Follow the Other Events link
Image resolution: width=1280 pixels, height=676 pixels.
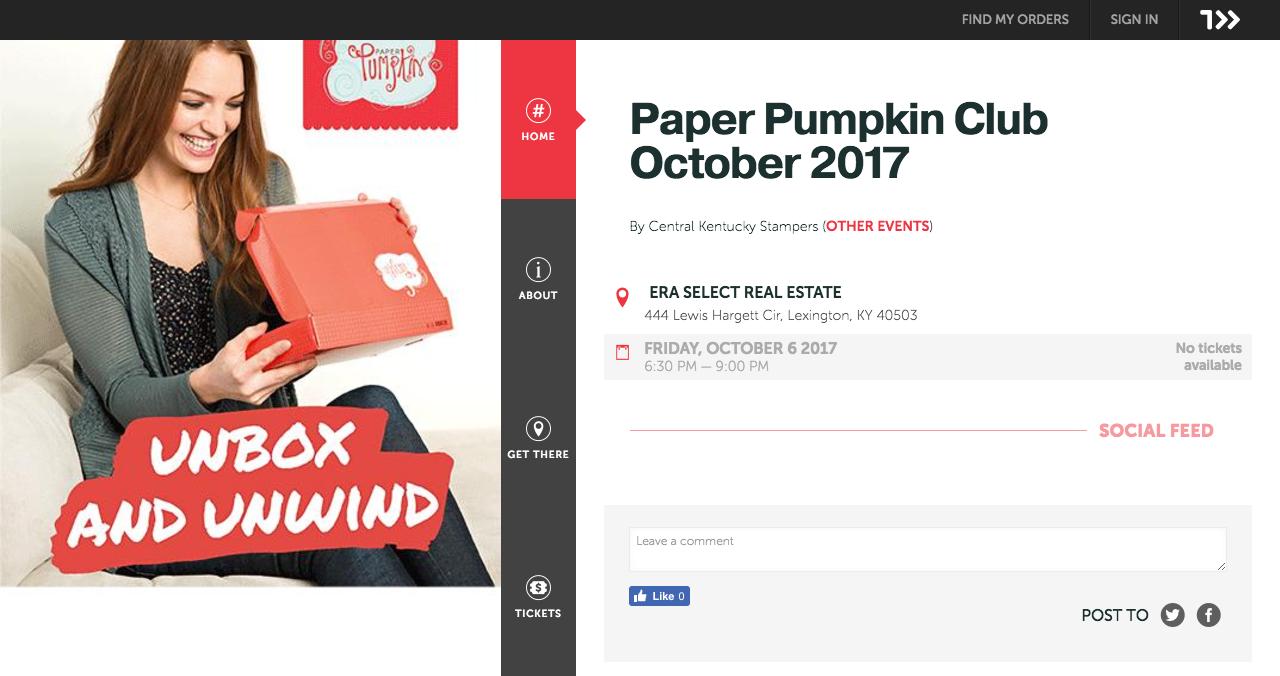point(878,226)
